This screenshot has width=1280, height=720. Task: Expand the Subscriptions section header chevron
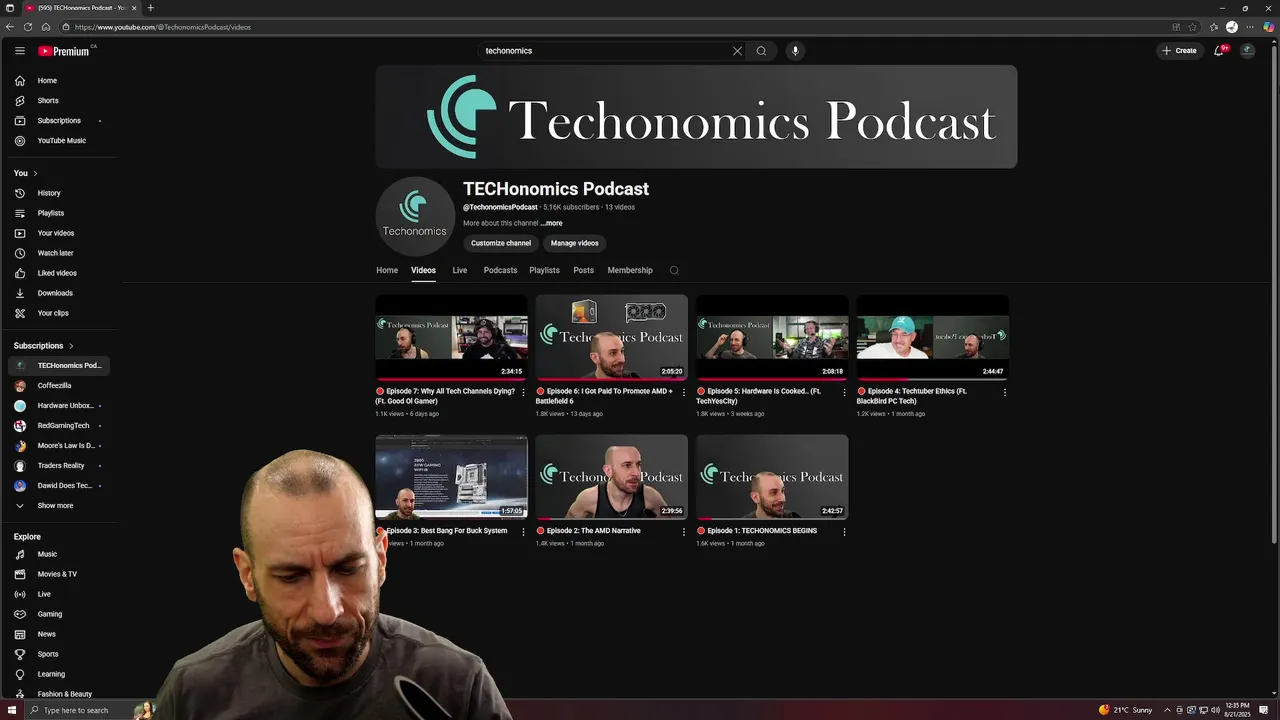(71, 346)
